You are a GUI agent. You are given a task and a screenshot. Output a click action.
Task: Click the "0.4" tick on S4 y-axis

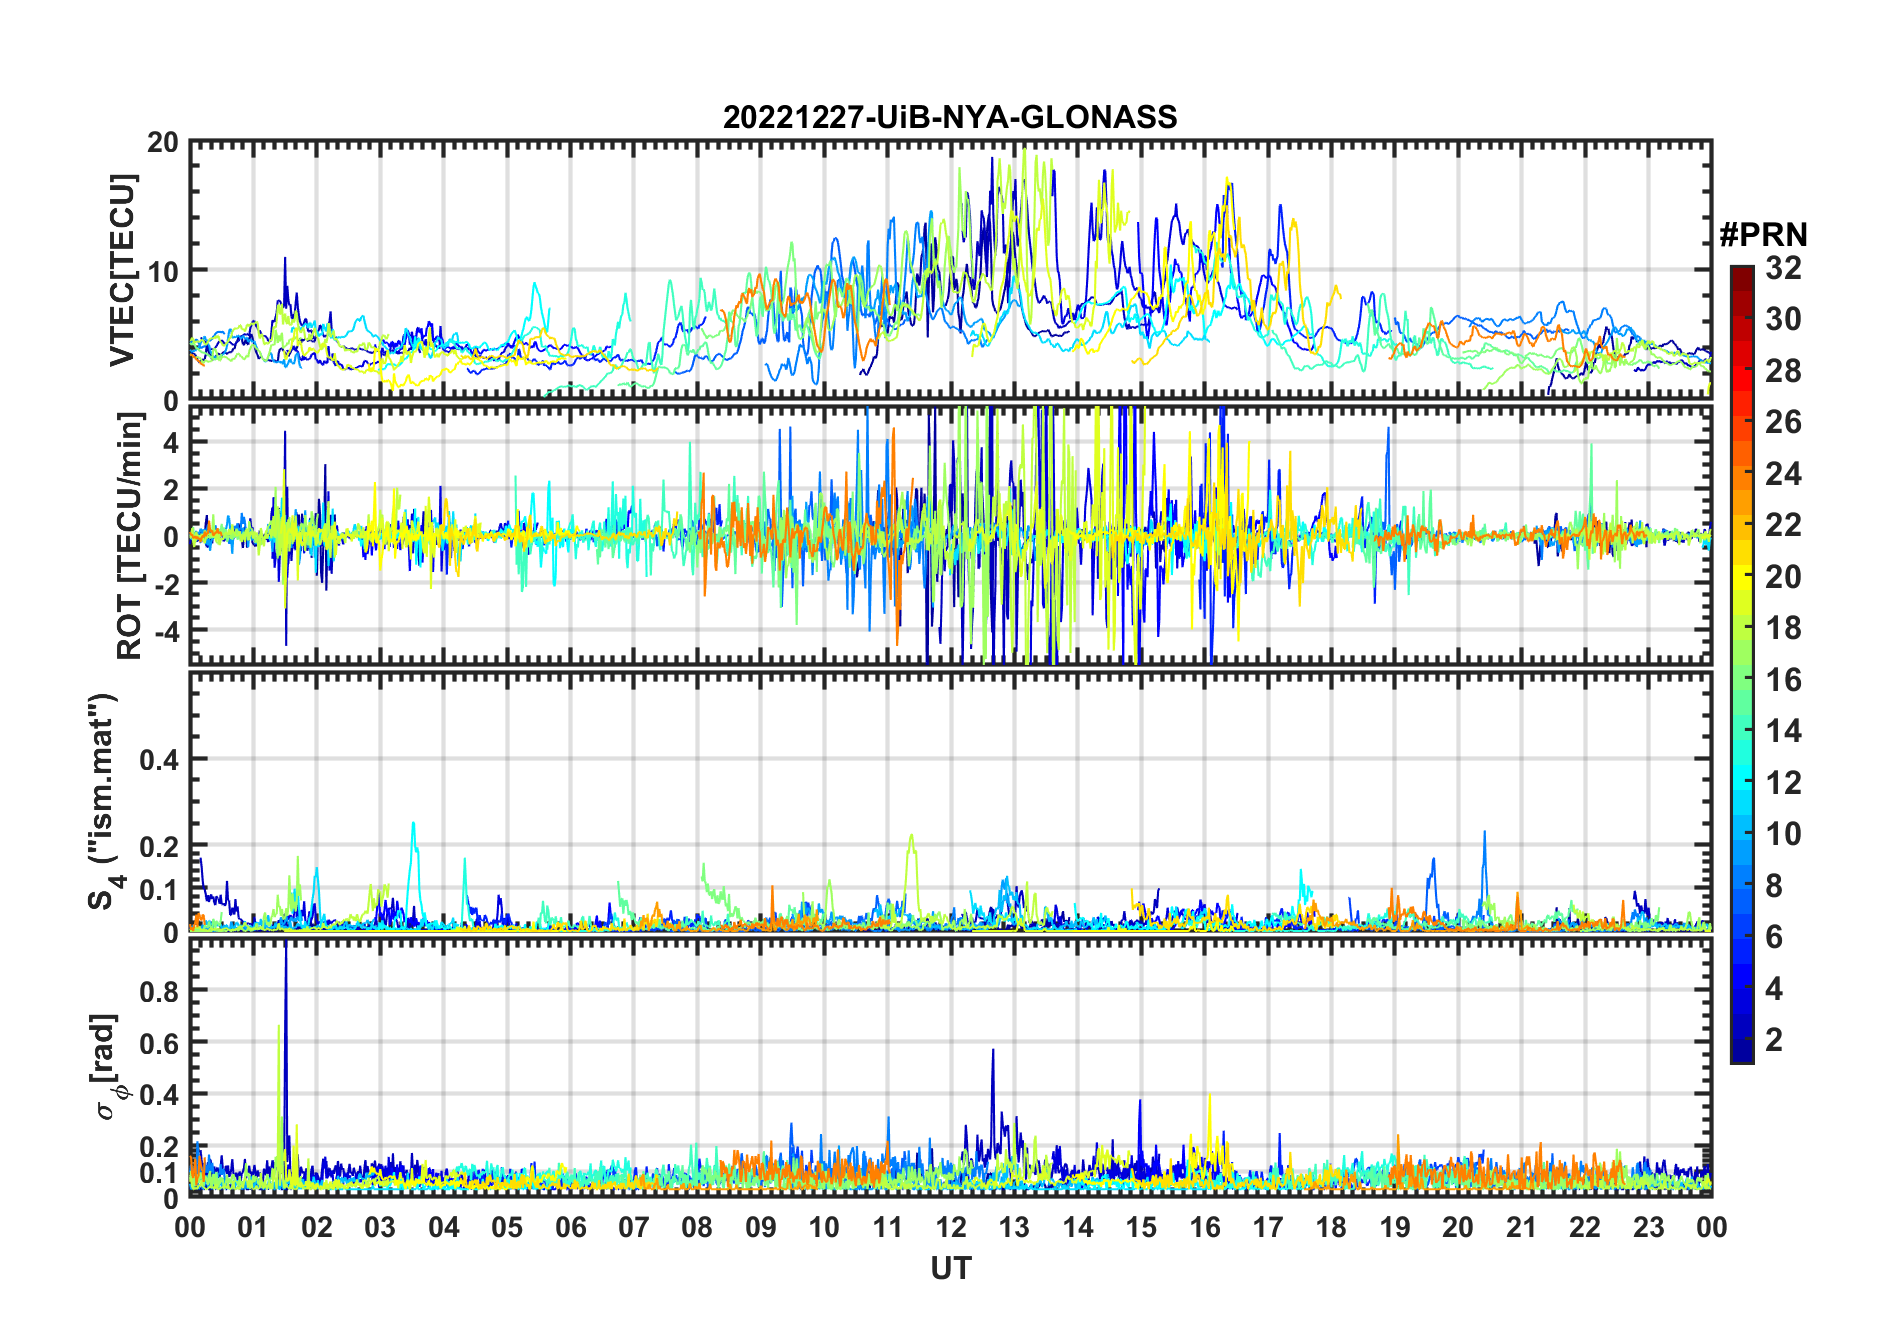click(x=159, y=759)
